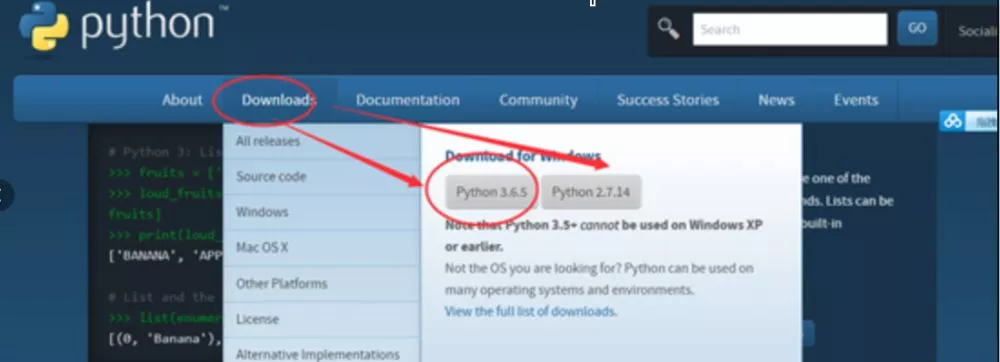
Task: Open the News menu
Action: coord(776,100)
